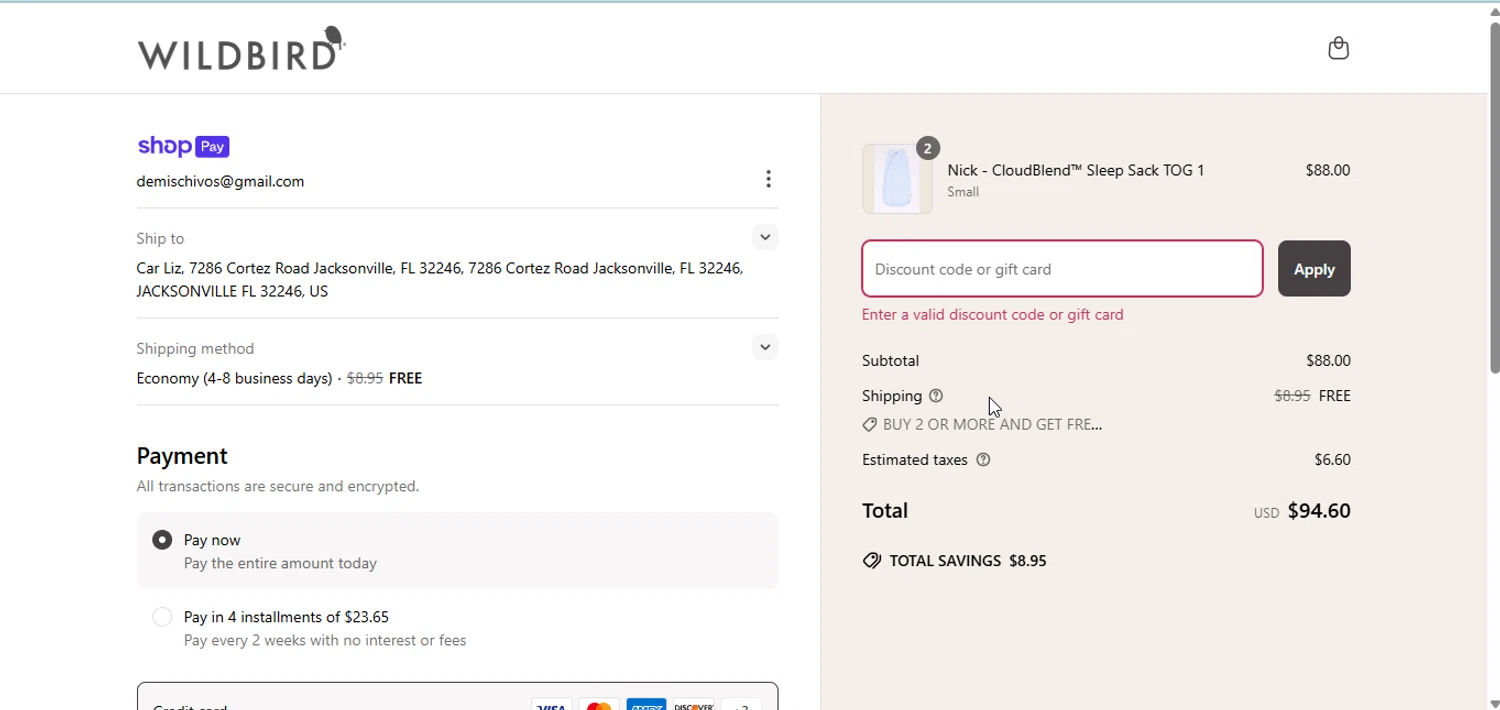1500x710 pixels.
Task: Select the Pay now option
Action: (162, 540)
